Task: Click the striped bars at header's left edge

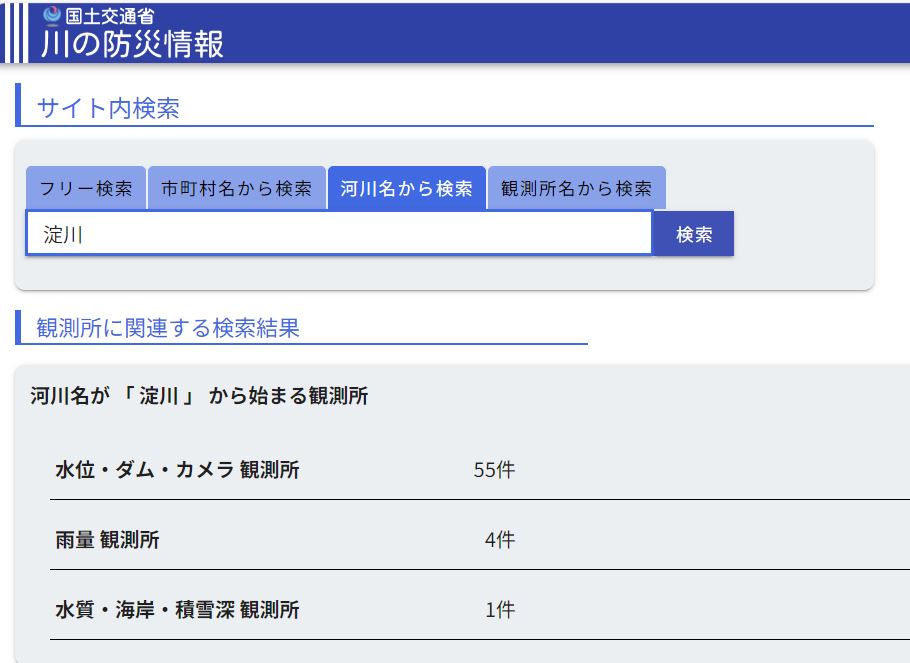Action: [x=14, y=33]
